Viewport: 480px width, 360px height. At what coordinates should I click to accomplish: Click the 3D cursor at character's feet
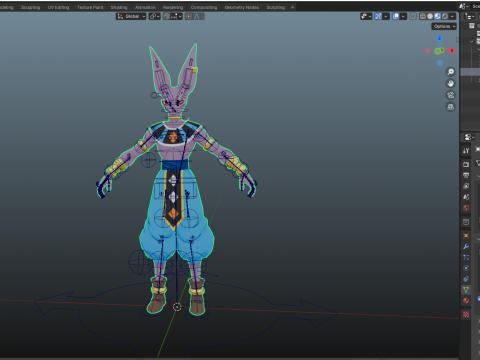pos(177,307)
